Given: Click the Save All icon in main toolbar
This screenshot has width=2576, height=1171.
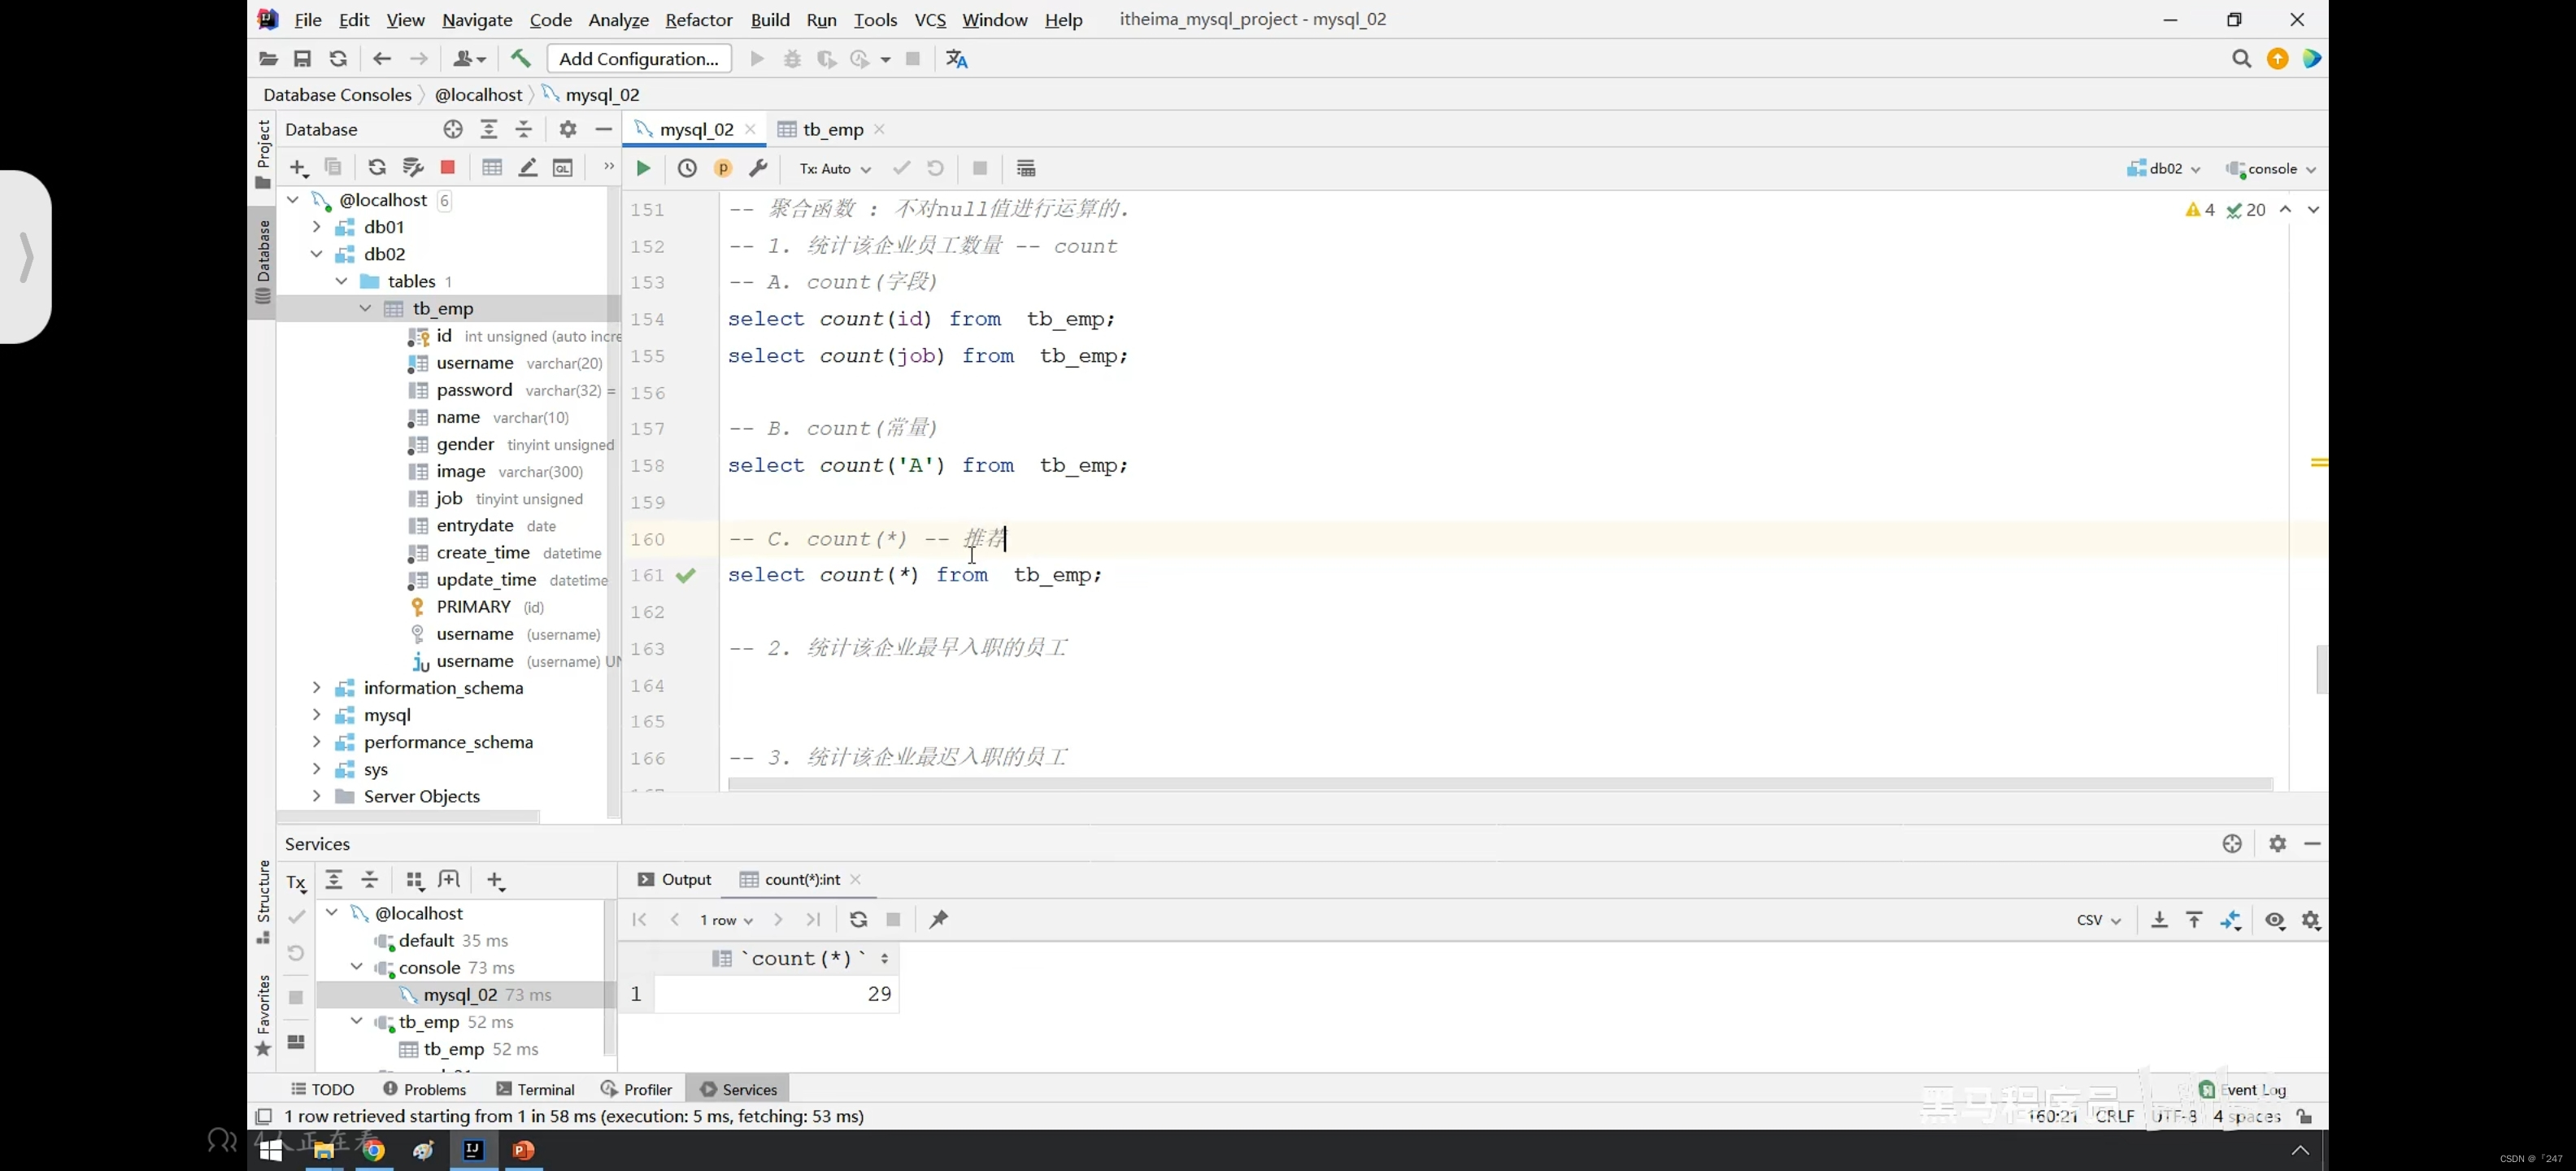Looking at the screenshot, I should (x=302, y=59).
